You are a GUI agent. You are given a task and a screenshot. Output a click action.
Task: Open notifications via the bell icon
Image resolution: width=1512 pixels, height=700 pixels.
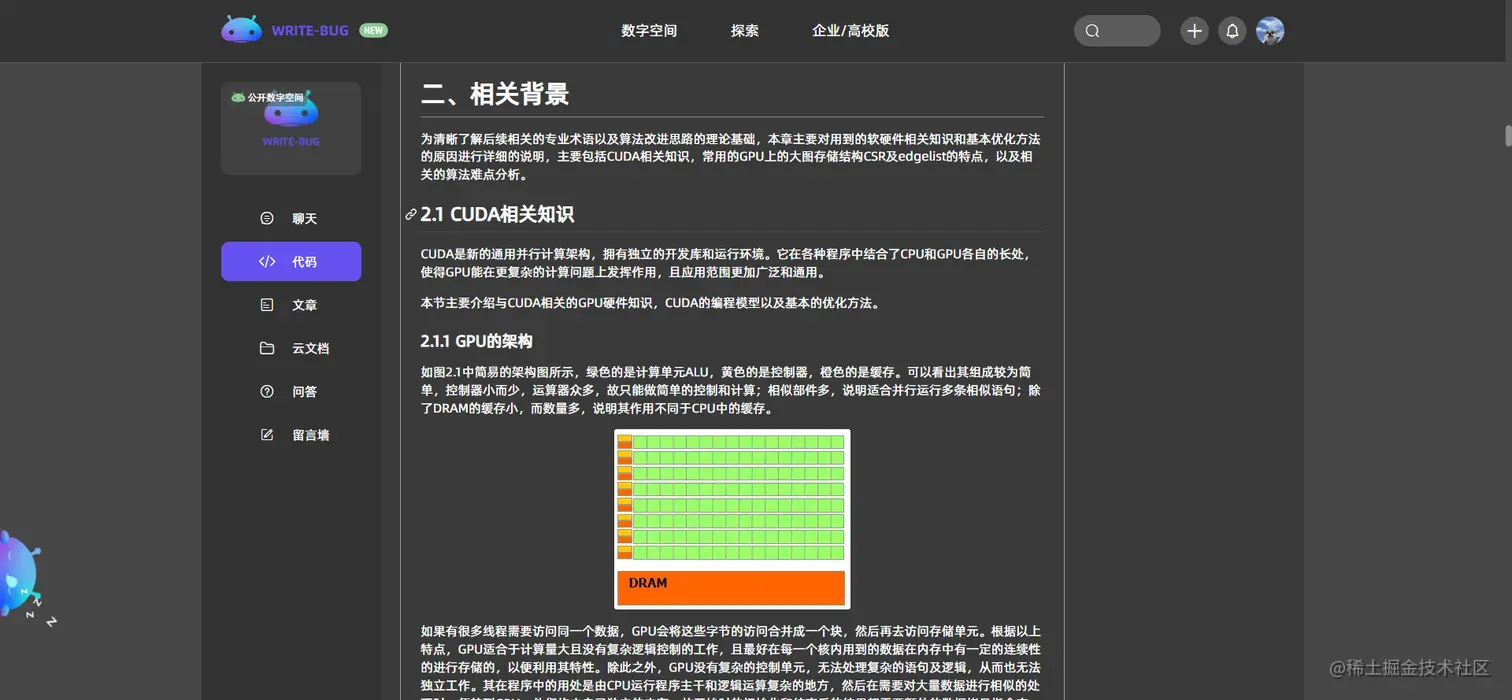(x=1232, y=31)
